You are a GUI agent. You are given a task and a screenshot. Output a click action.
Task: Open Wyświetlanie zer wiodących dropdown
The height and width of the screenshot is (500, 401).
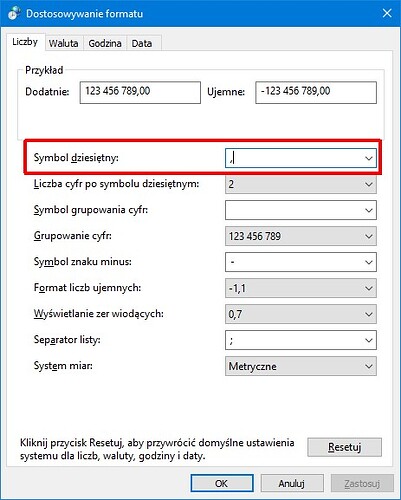tap(301, 314)
